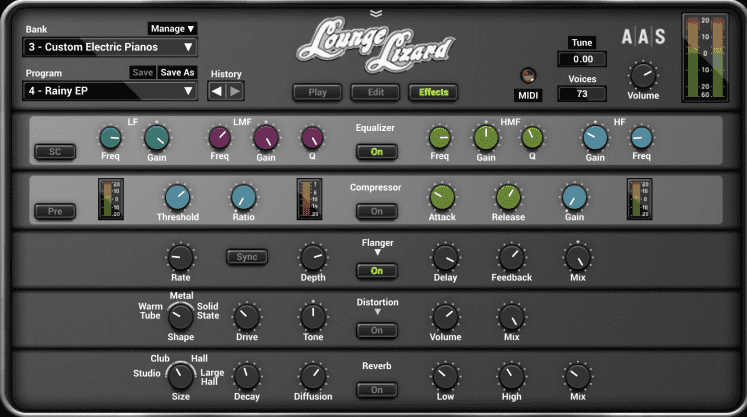Click the master output level meter
The image size is (747, 417).
(x=705, y=58)
